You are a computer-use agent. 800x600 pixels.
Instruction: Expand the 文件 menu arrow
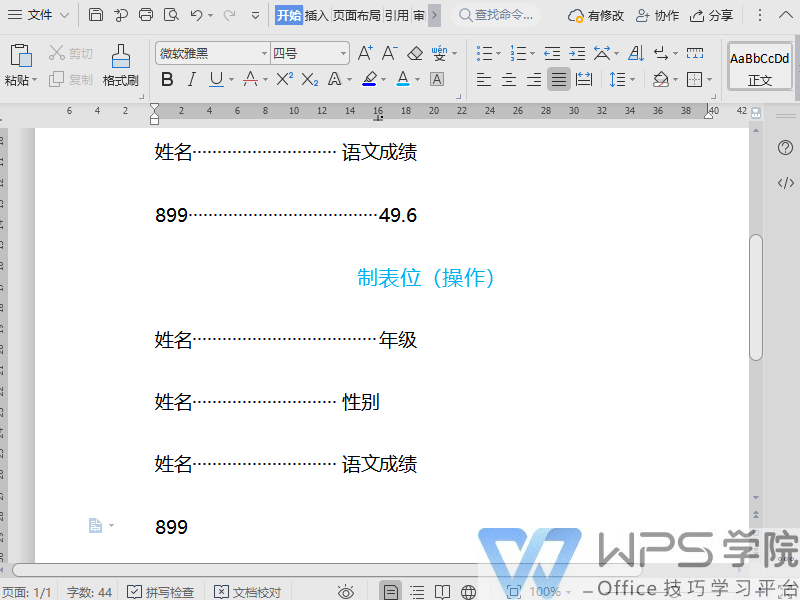pos(64,15)
